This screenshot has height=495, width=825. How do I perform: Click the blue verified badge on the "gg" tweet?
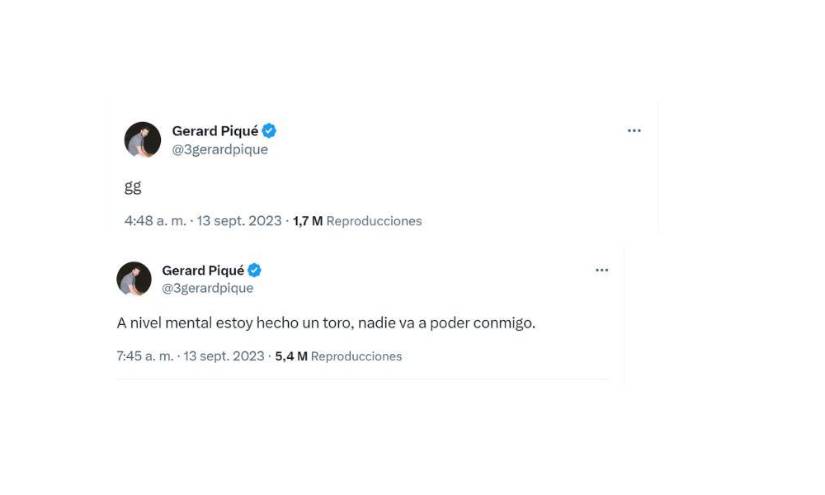coord(270,131)
